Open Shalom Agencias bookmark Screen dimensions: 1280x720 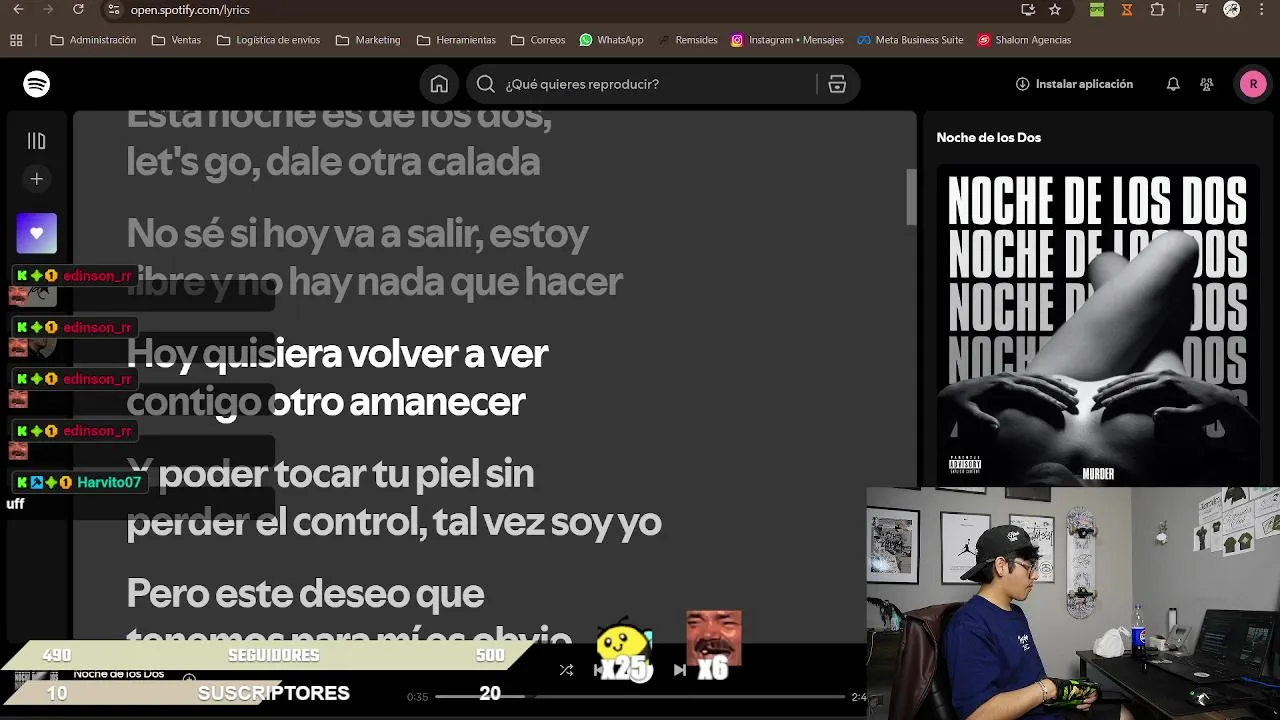pos(1024,40)
